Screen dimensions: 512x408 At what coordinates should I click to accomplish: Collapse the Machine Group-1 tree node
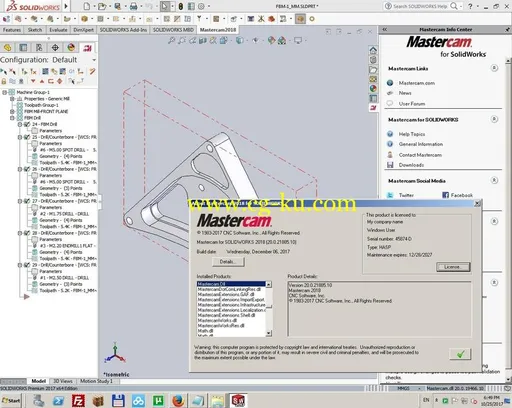click(x=4, y=92)
